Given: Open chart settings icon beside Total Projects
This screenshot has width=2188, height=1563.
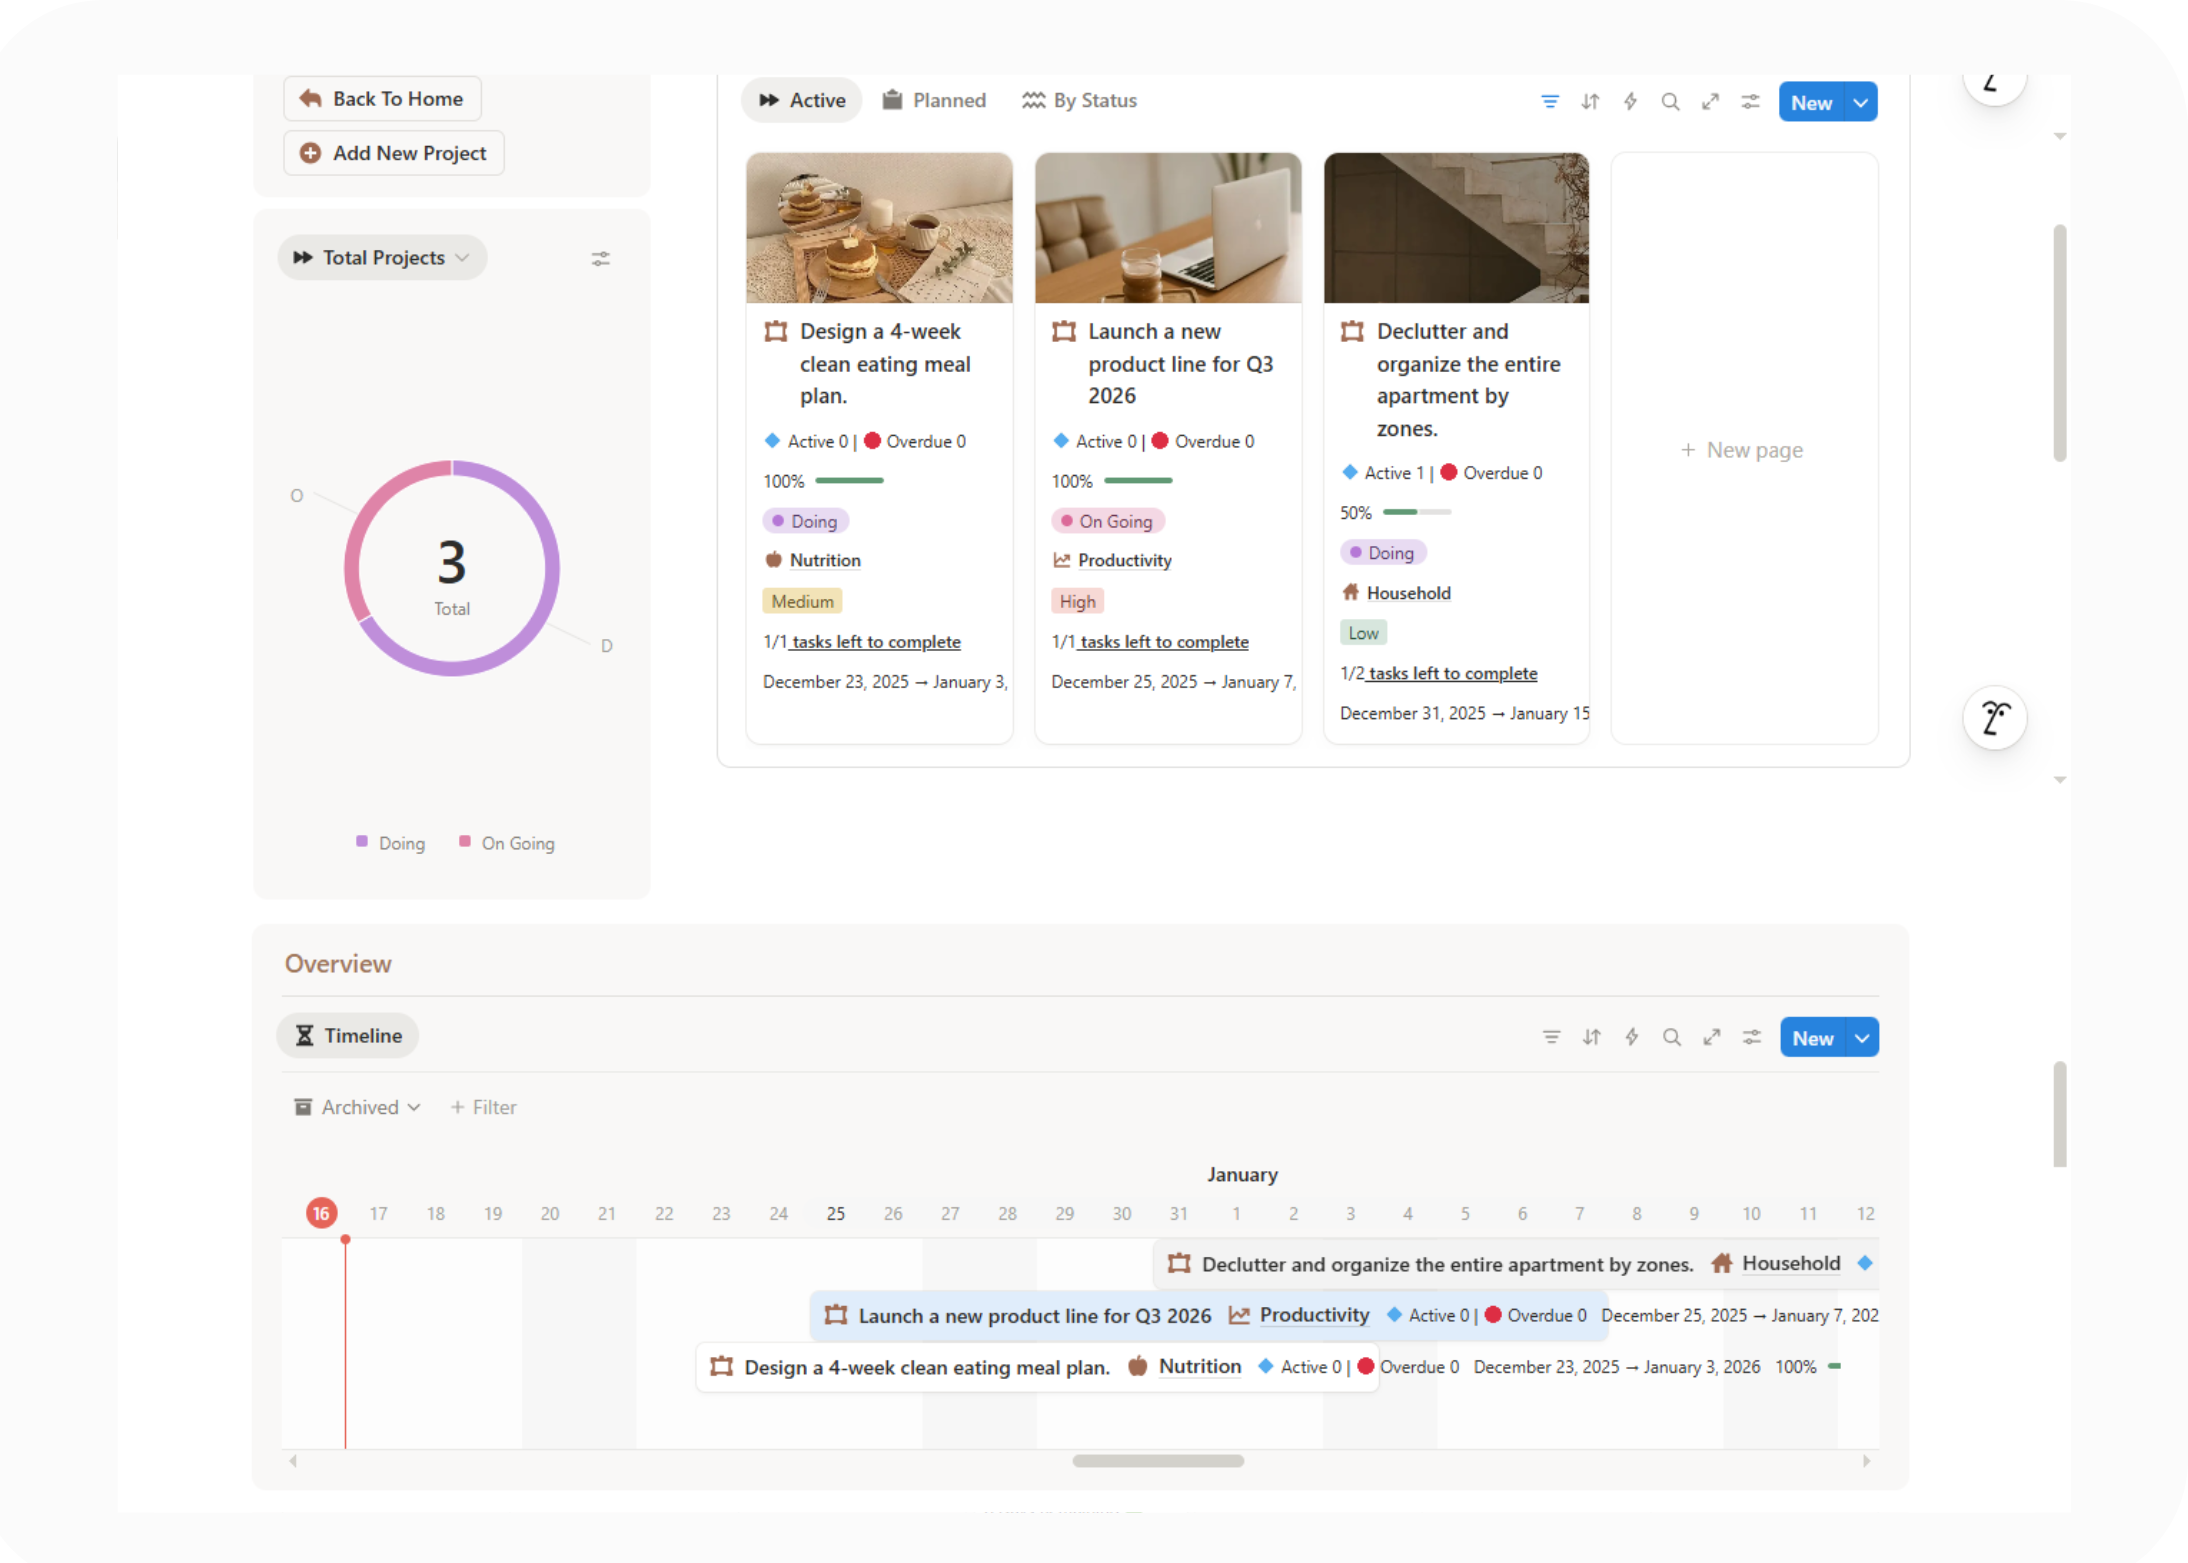Looking at the screenshot, I should [x=600, y=258].
